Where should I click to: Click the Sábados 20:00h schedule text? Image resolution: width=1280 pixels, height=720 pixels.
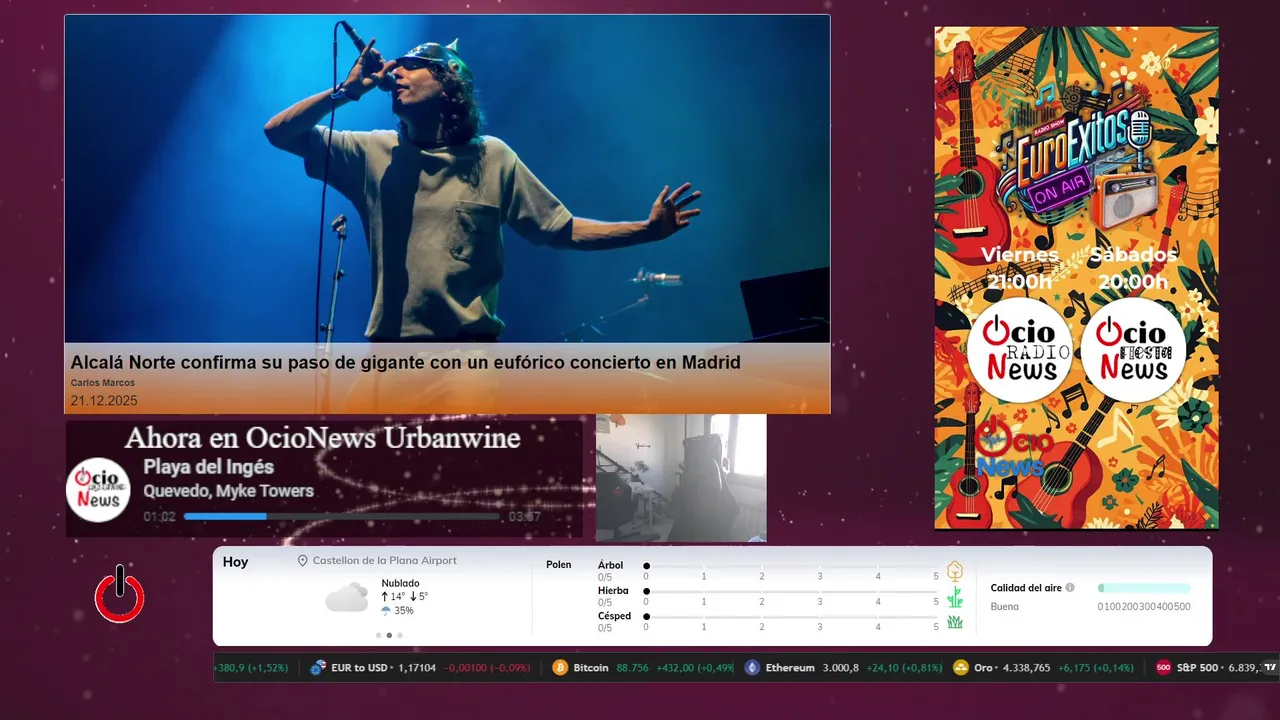1133,267
